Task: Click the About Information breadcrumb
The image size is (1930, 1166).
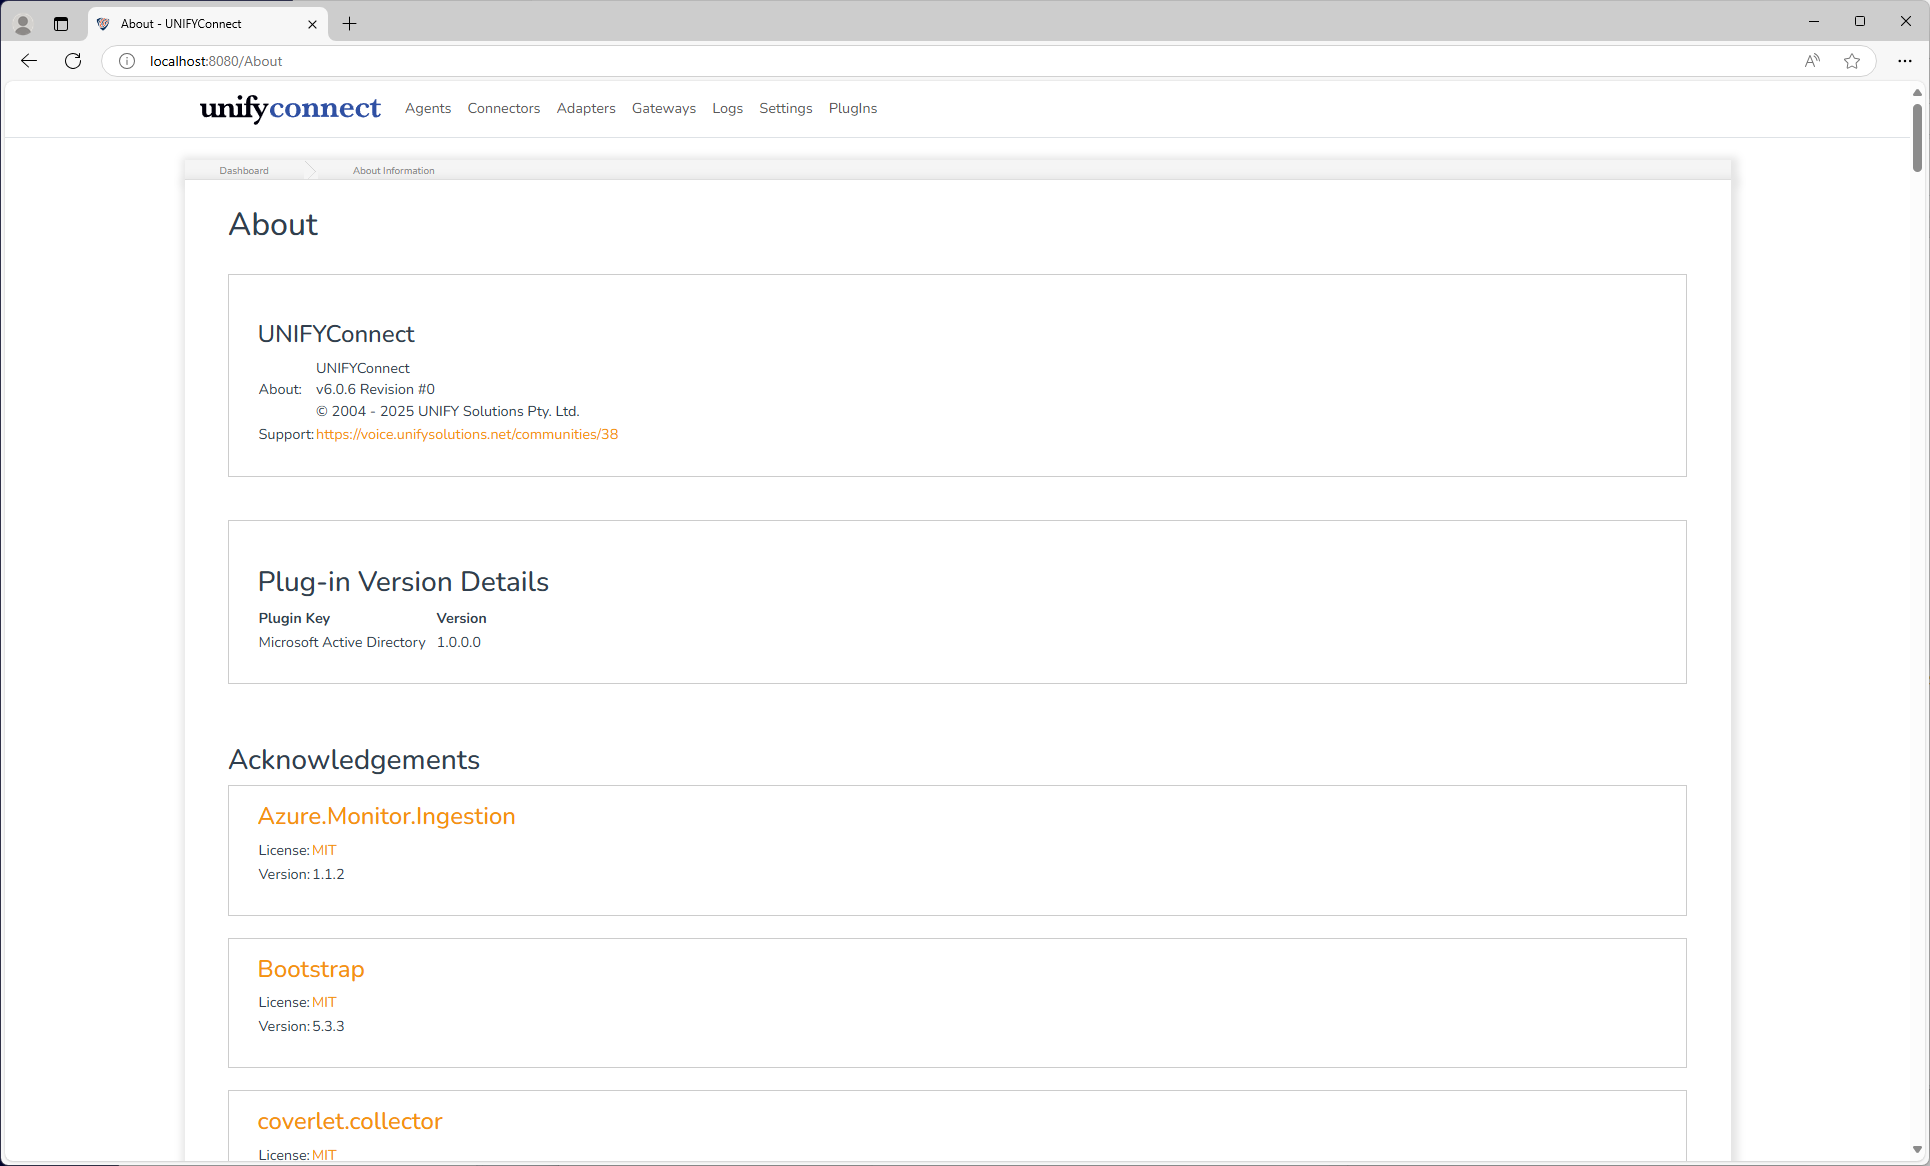Action: coord(394,171)
